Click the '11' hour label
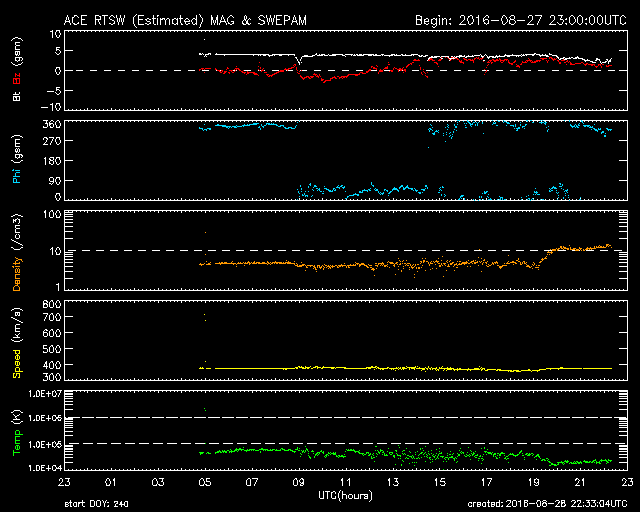 pyautogui.click(x=346, y=482)
